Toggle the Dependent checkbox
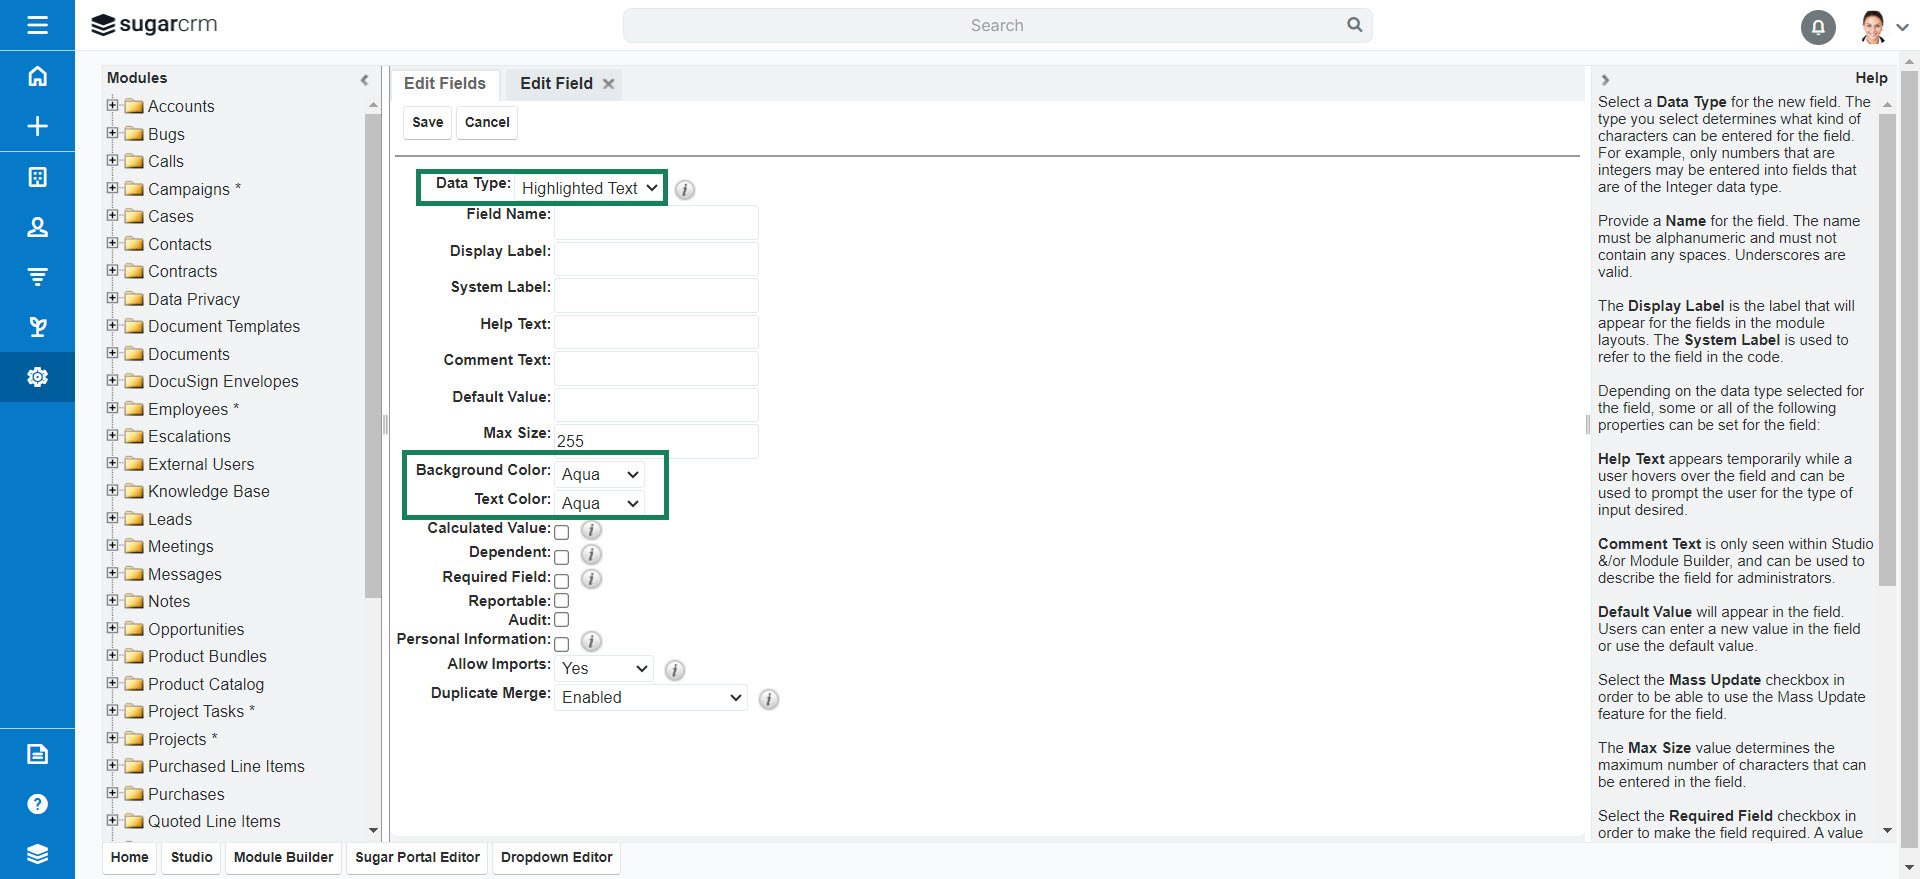1920x879 pixels. 562,557
